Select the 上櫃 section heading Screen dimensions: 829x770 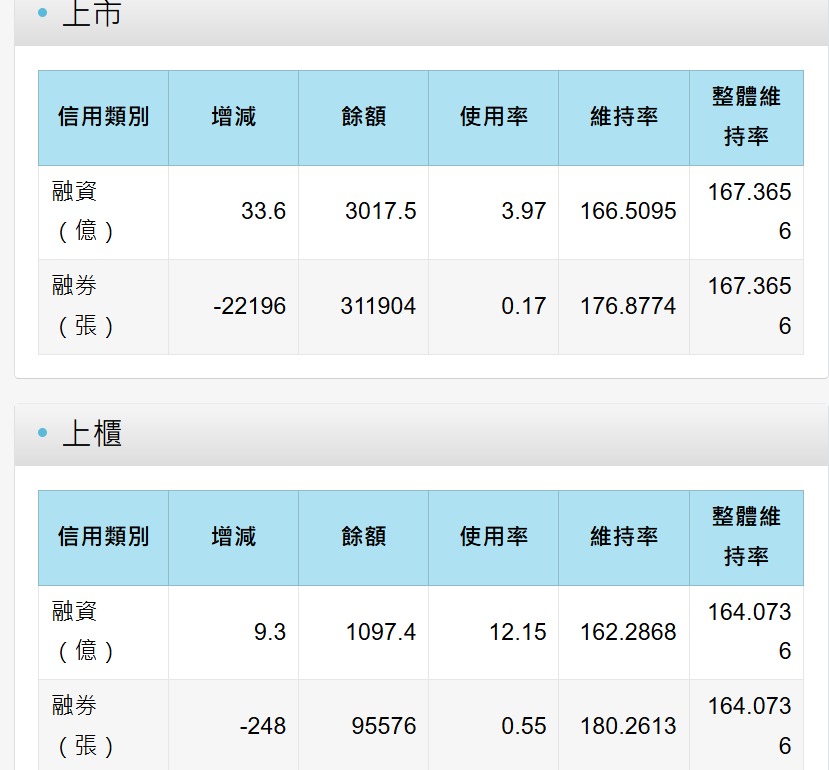[x=92, y=433]
